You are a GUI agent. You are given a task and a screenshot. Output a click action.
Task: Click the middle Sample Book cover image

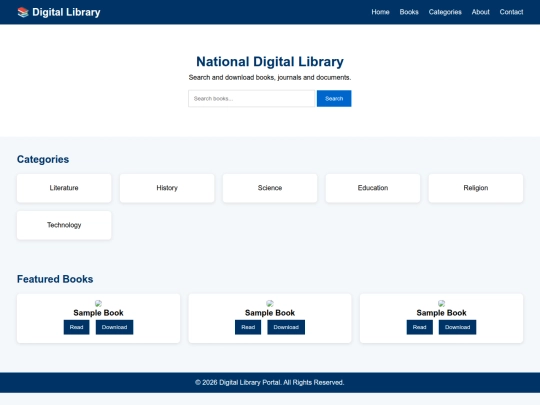[x=270, y=303]
